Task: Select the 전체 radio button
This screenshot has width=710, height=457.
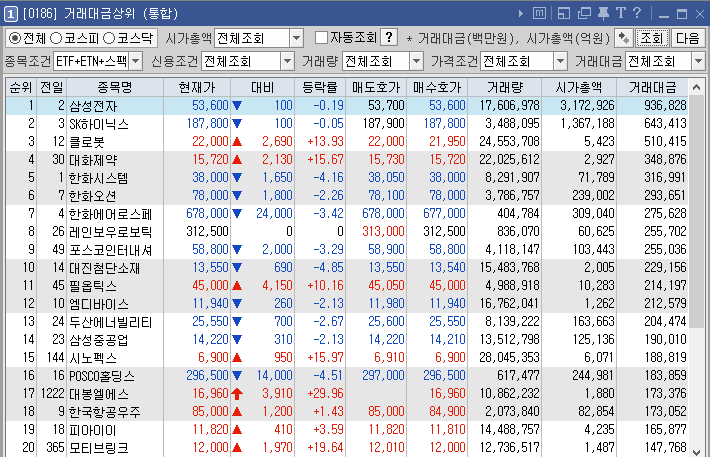Action: (15, 38)
